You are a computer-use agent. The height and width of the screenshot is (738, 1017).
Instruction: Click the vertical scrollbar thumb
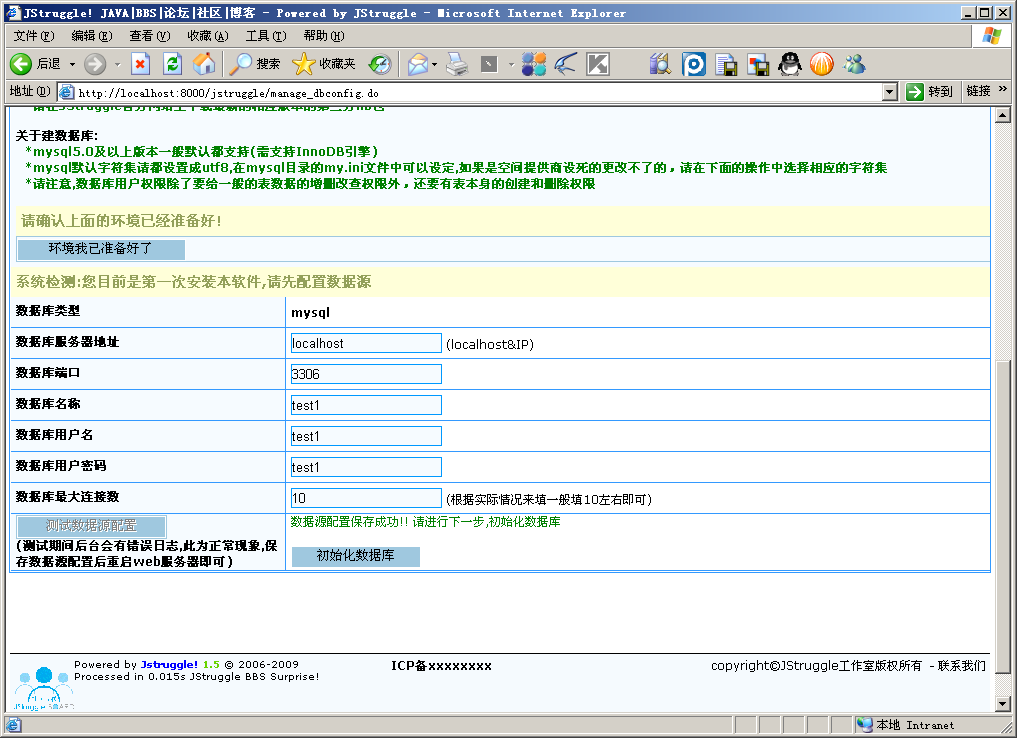(x=1003, y=518)
